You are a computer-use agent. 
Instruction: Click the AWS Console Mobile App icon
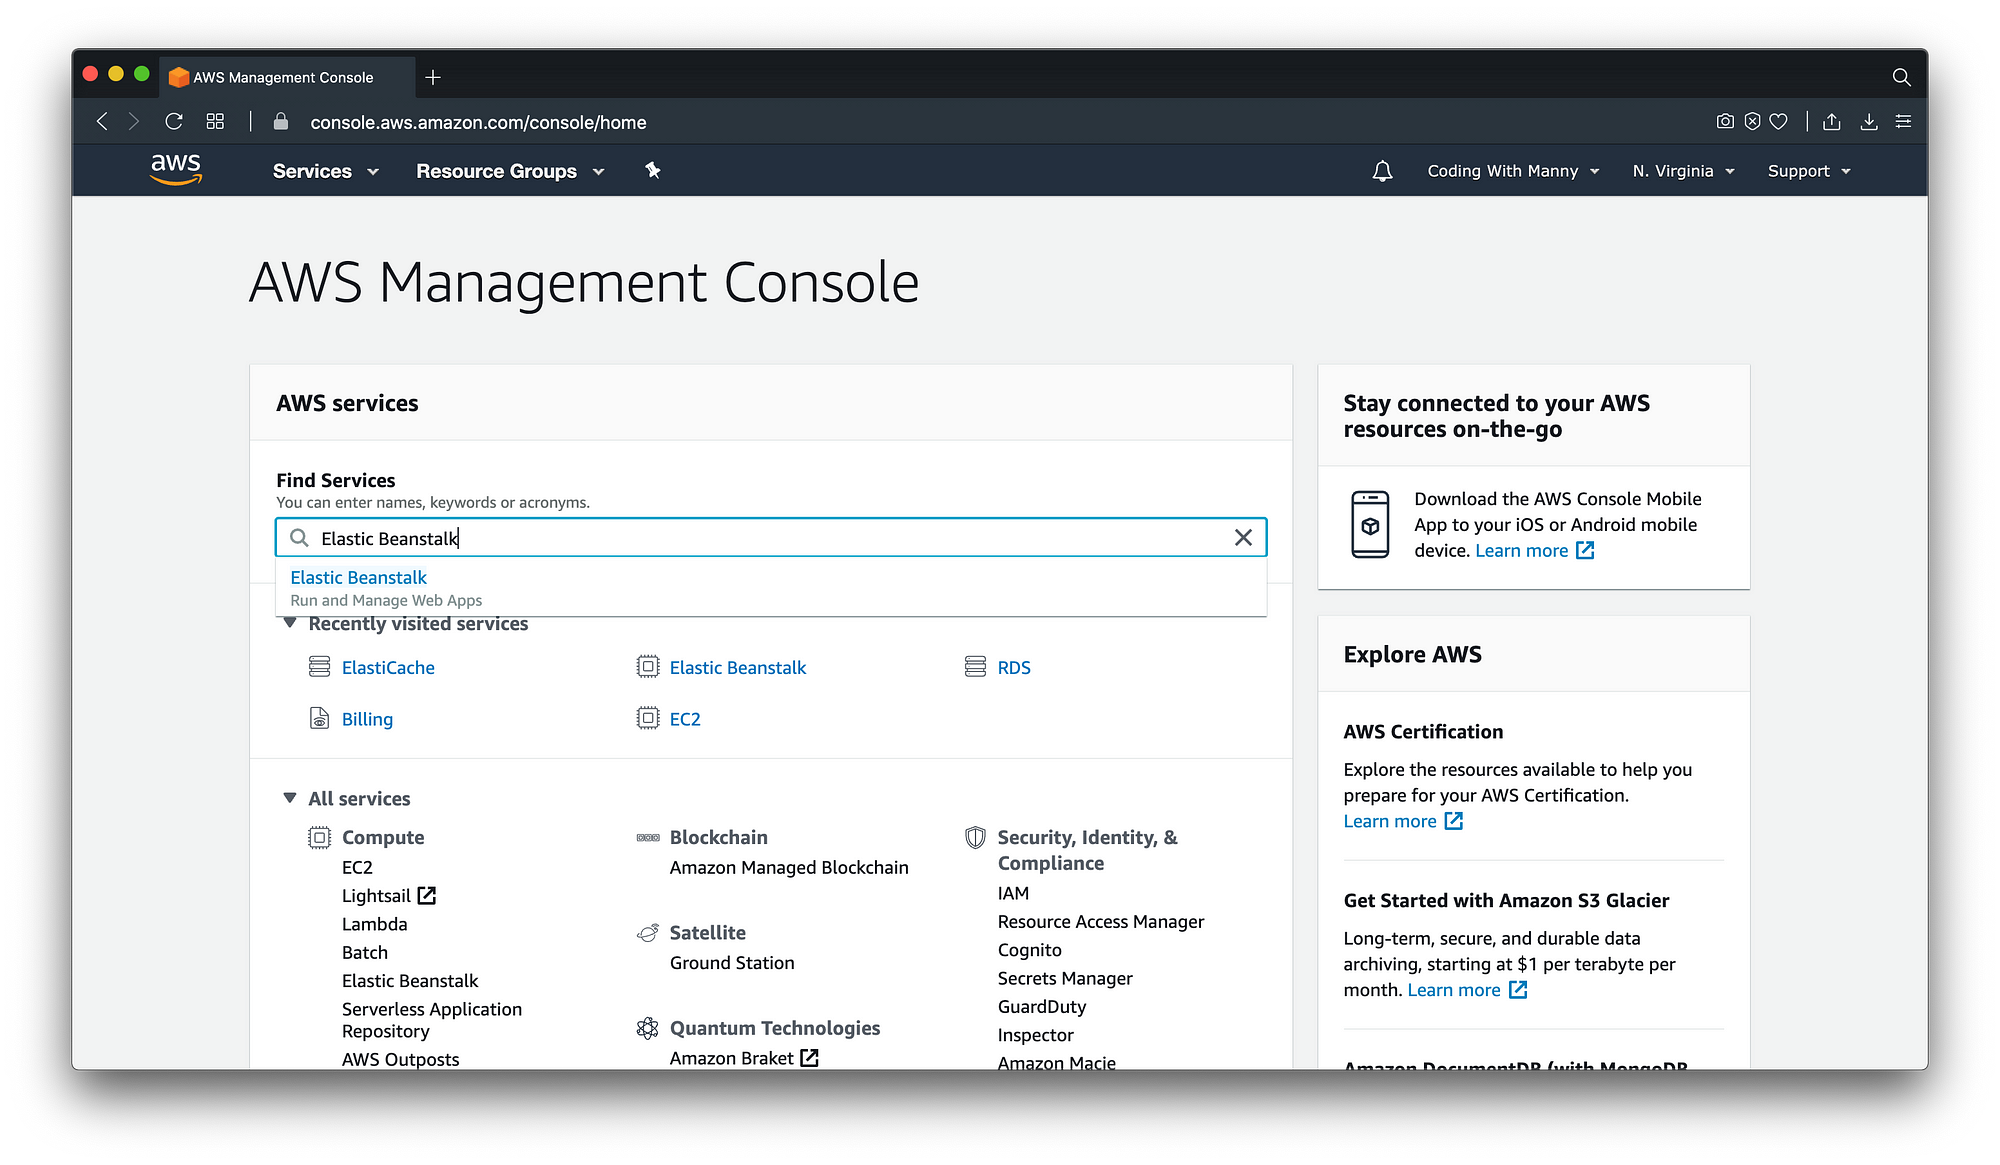pyautogui.click(x=1372, y=524)
